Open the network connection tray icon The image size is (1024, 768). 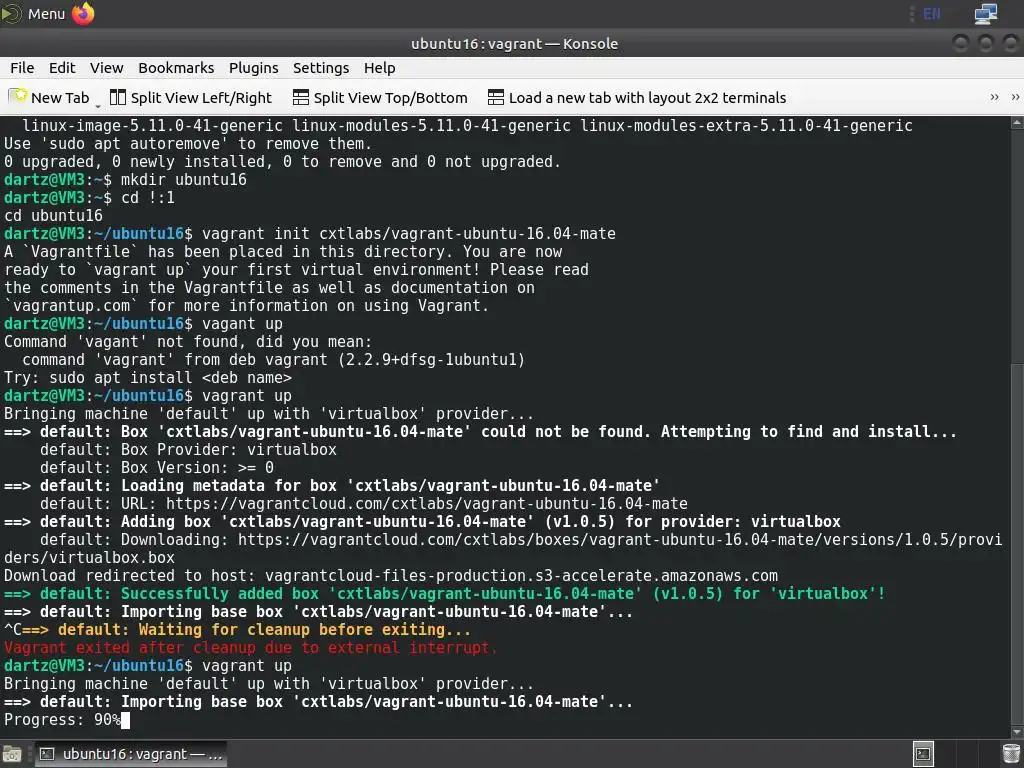click(985, 14)
